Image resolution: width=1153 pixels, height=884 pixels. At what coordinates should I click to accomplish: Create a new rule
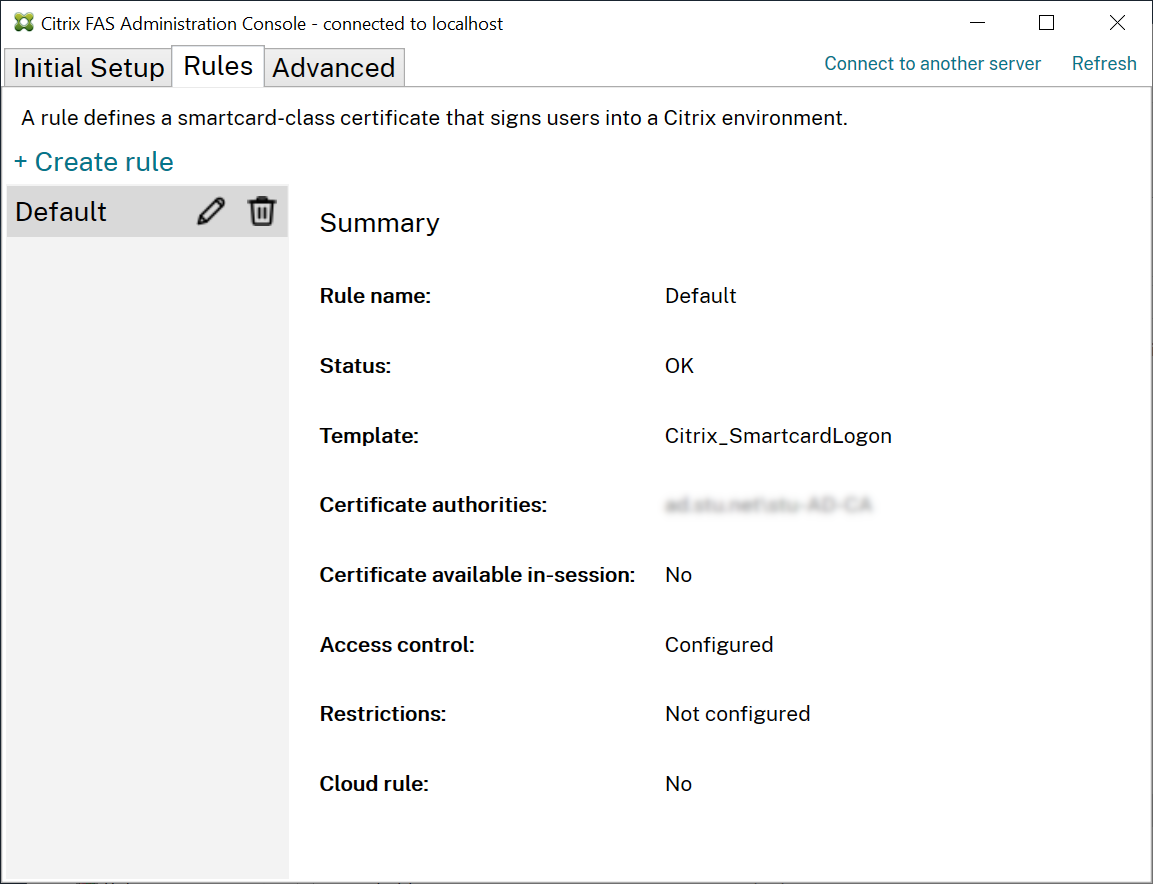coord(94,162)
